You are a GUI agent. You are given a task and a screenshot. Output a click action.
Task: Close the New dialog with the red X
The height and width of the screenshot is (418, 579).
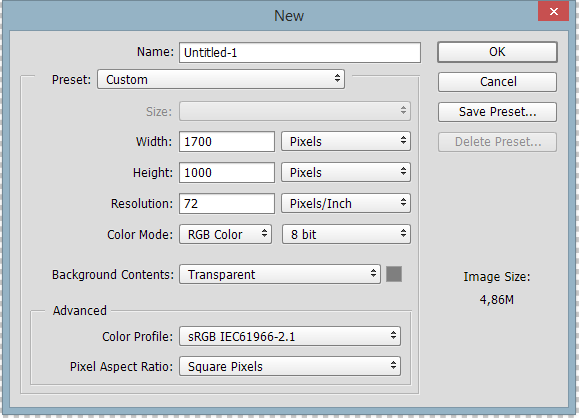point(553,11)
